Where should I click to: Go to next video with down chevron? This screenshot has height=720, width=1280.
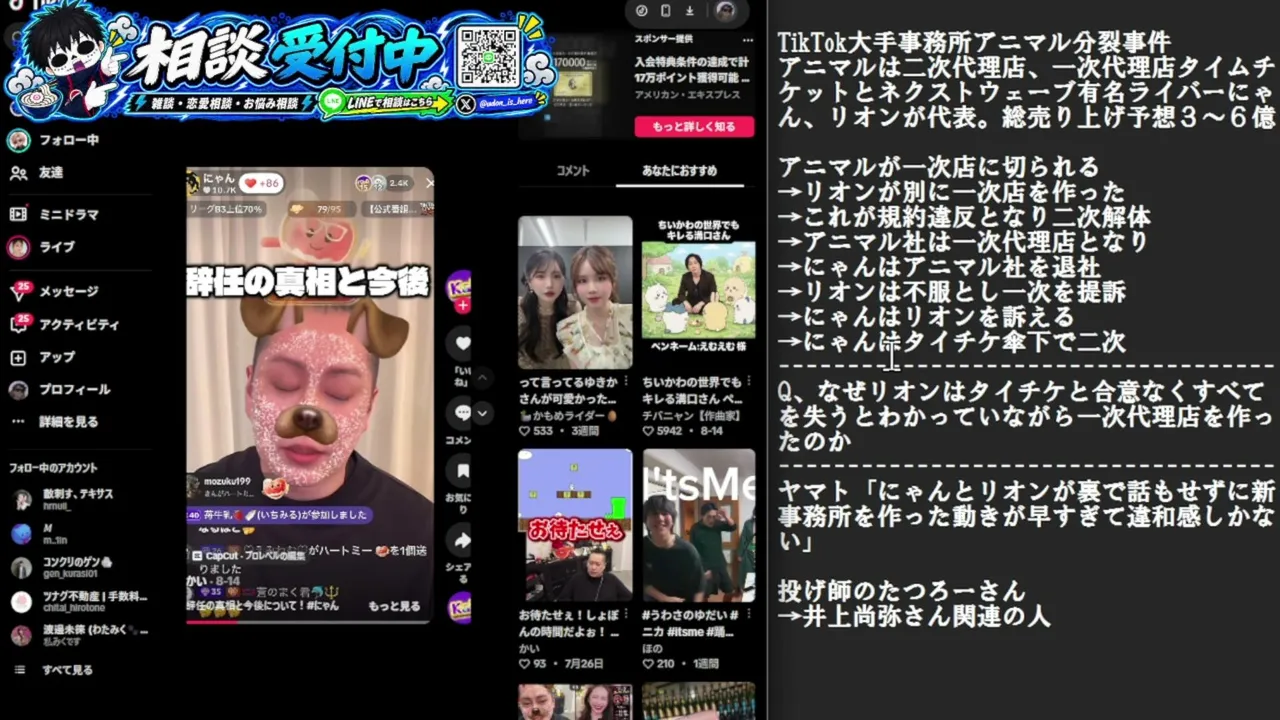[x=482, y=412]
